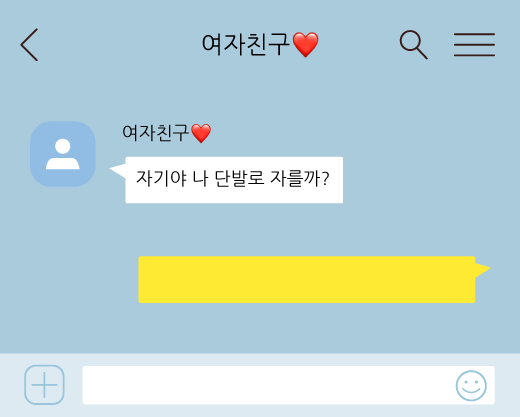The height and width of the screenshot is (417, 520).
Task: Open 여자친구 default profile picture
Action: (63, 154)
